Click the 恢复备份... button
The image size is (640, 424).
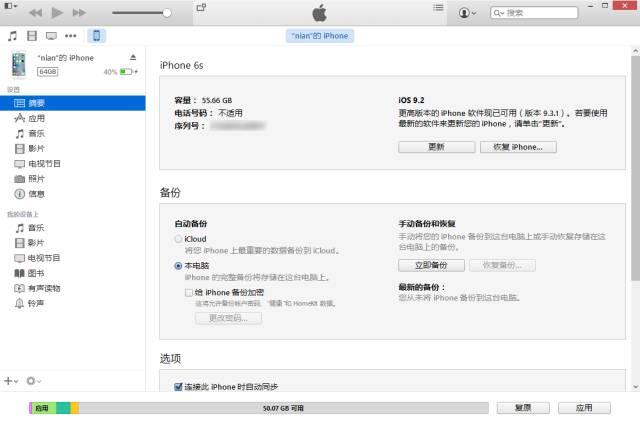502,265
